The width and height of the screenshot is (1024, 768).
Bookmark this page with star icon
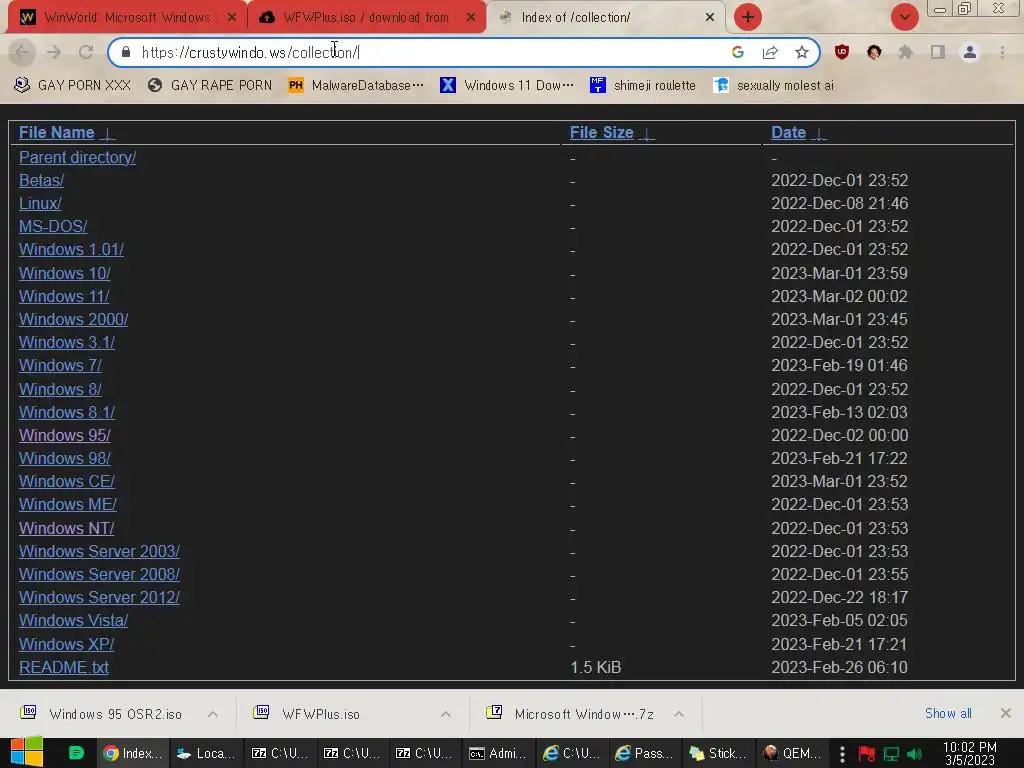point(802,52)
